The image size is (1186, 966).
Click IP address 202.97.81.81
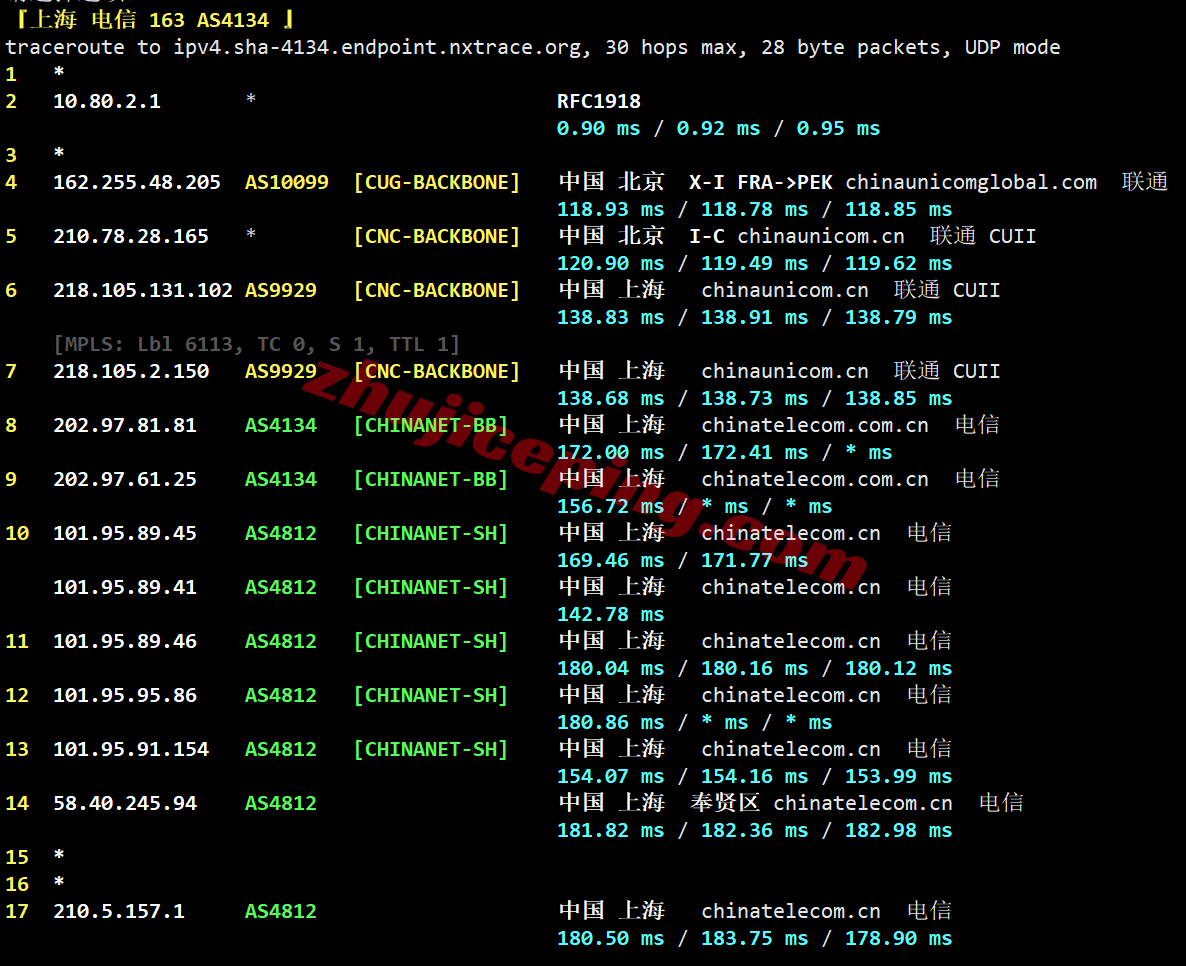click(x=125, y=425)
